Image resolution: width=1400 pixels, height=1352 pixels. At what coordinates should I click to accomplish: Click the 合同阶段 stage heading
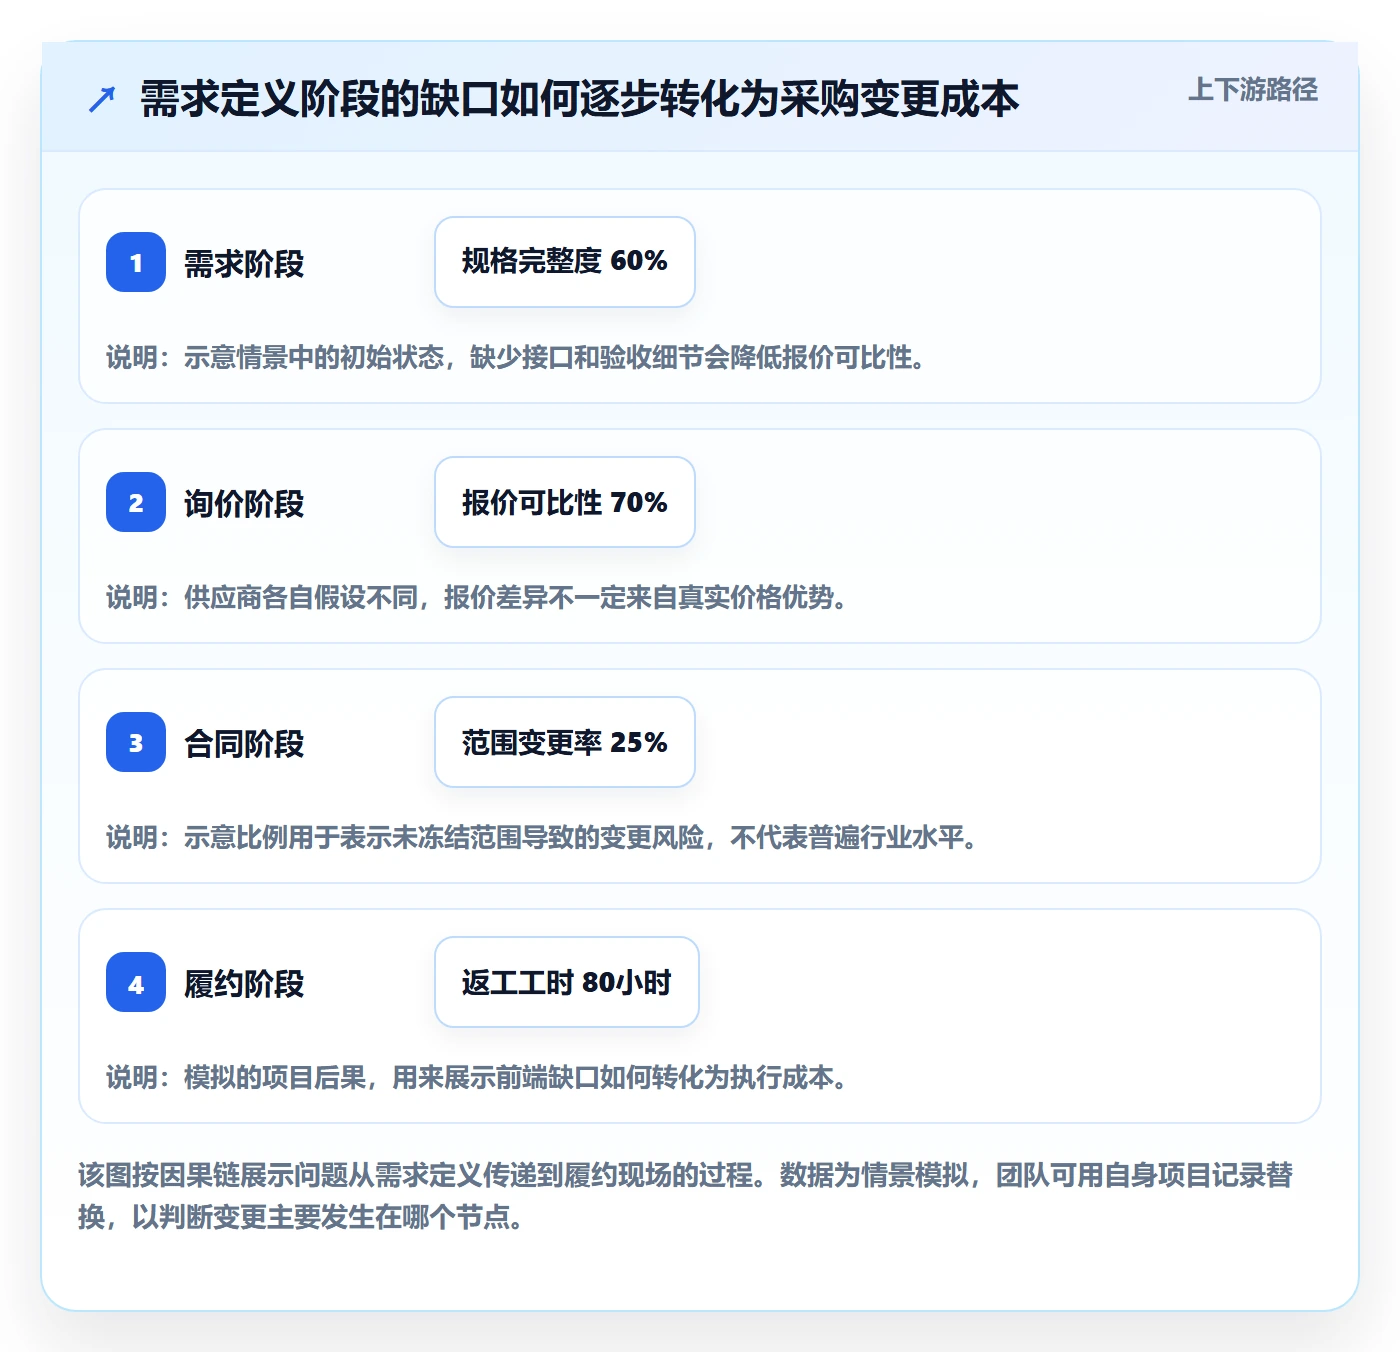(244, 744)
